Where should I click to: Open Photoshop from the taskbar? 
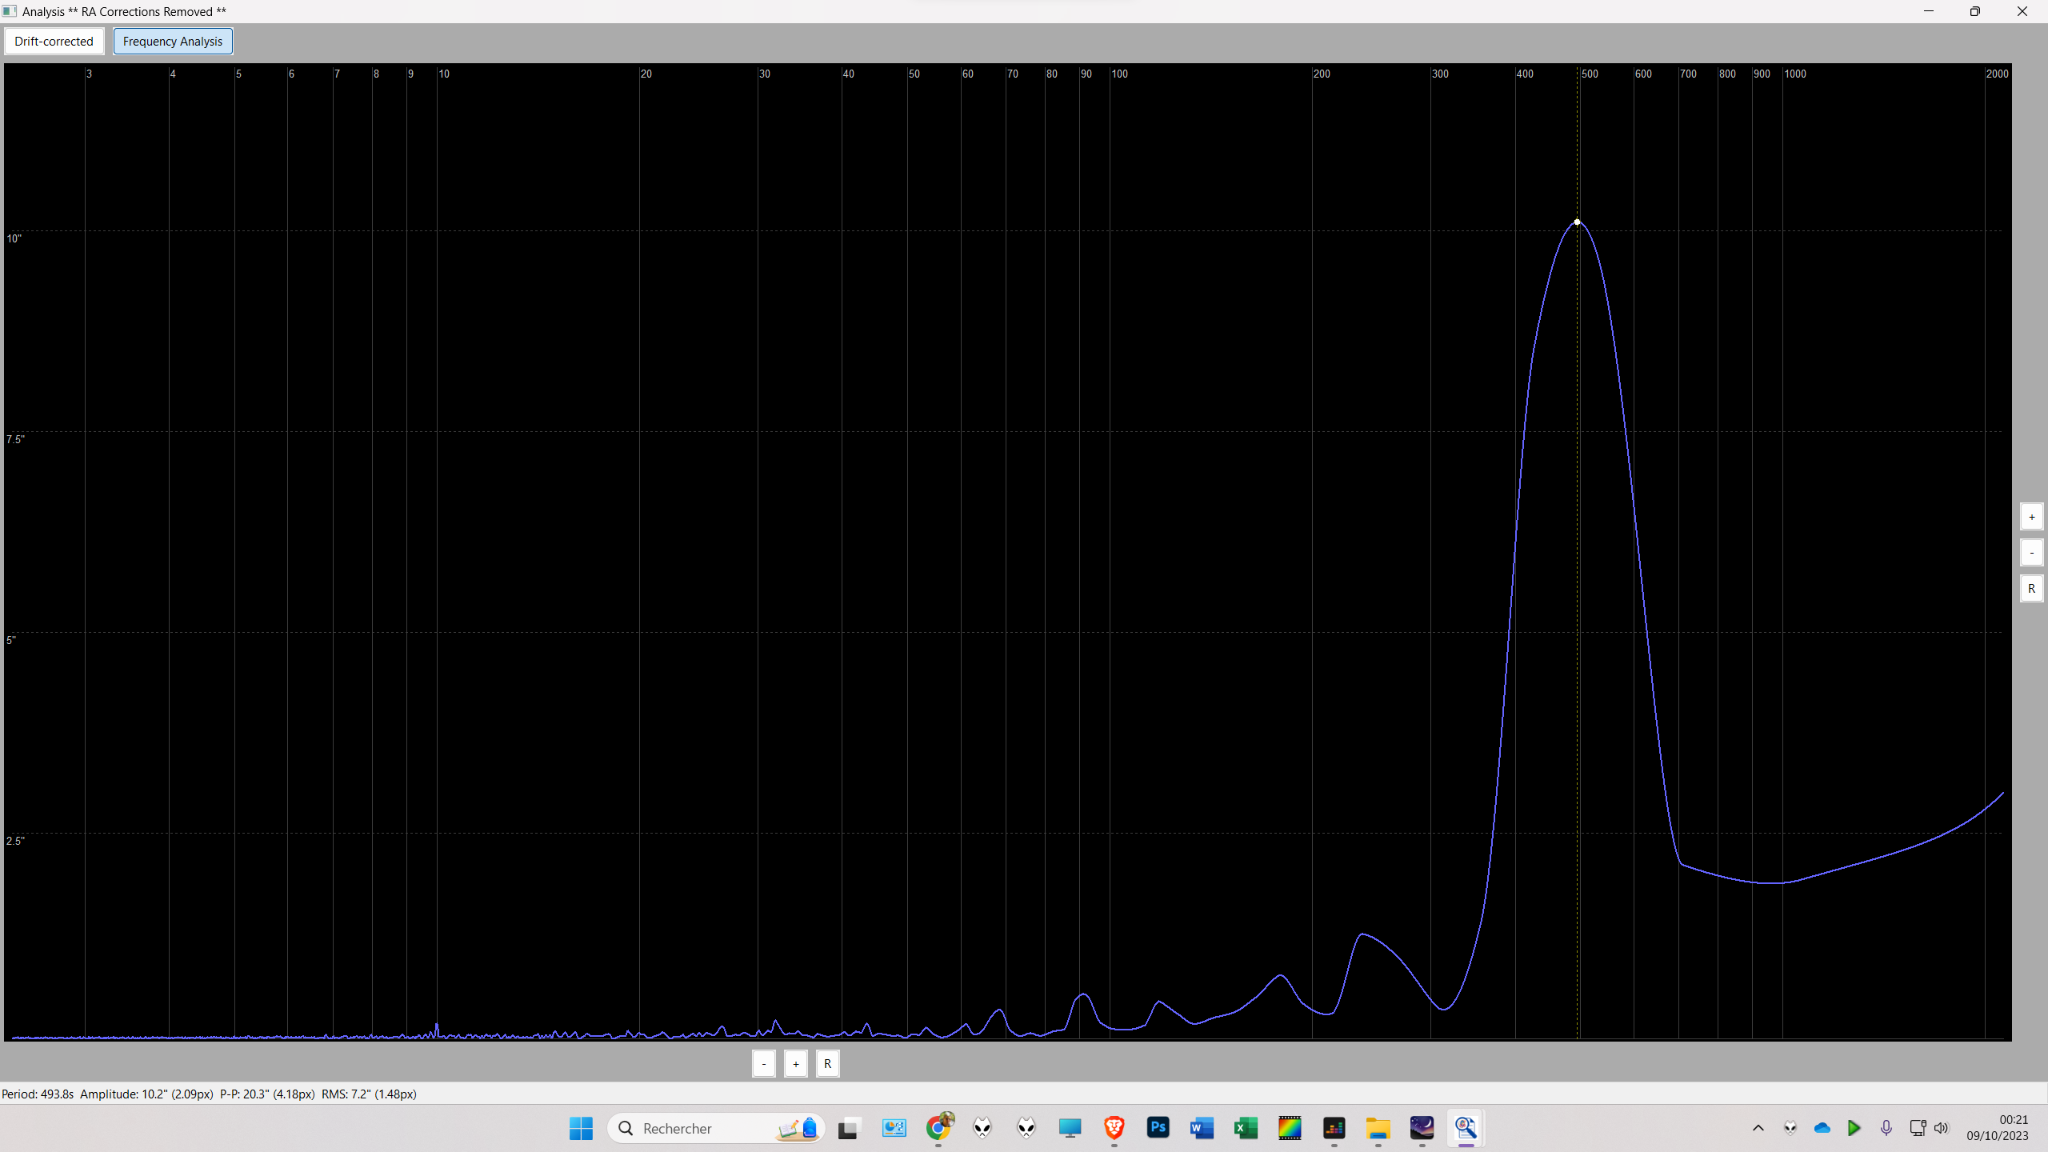[1158, 1128]
